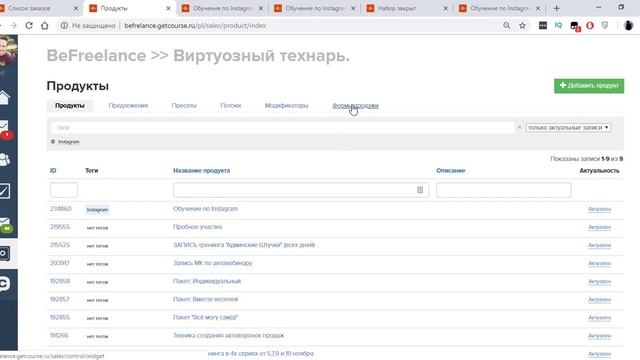Switch to Предложения tab

coord(128,105)
